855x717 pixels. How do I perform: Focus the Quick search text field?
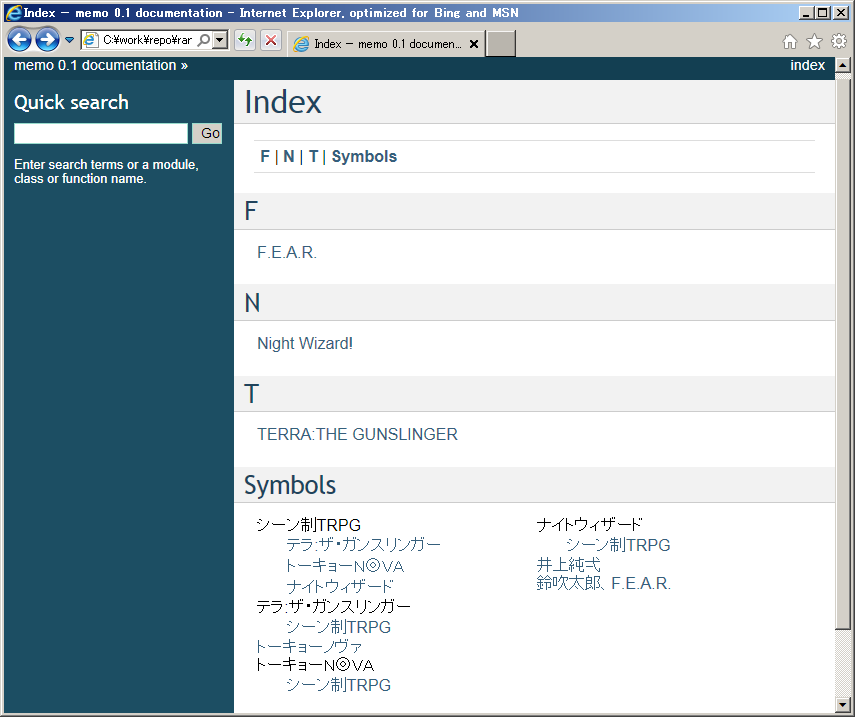click(101, 133)
